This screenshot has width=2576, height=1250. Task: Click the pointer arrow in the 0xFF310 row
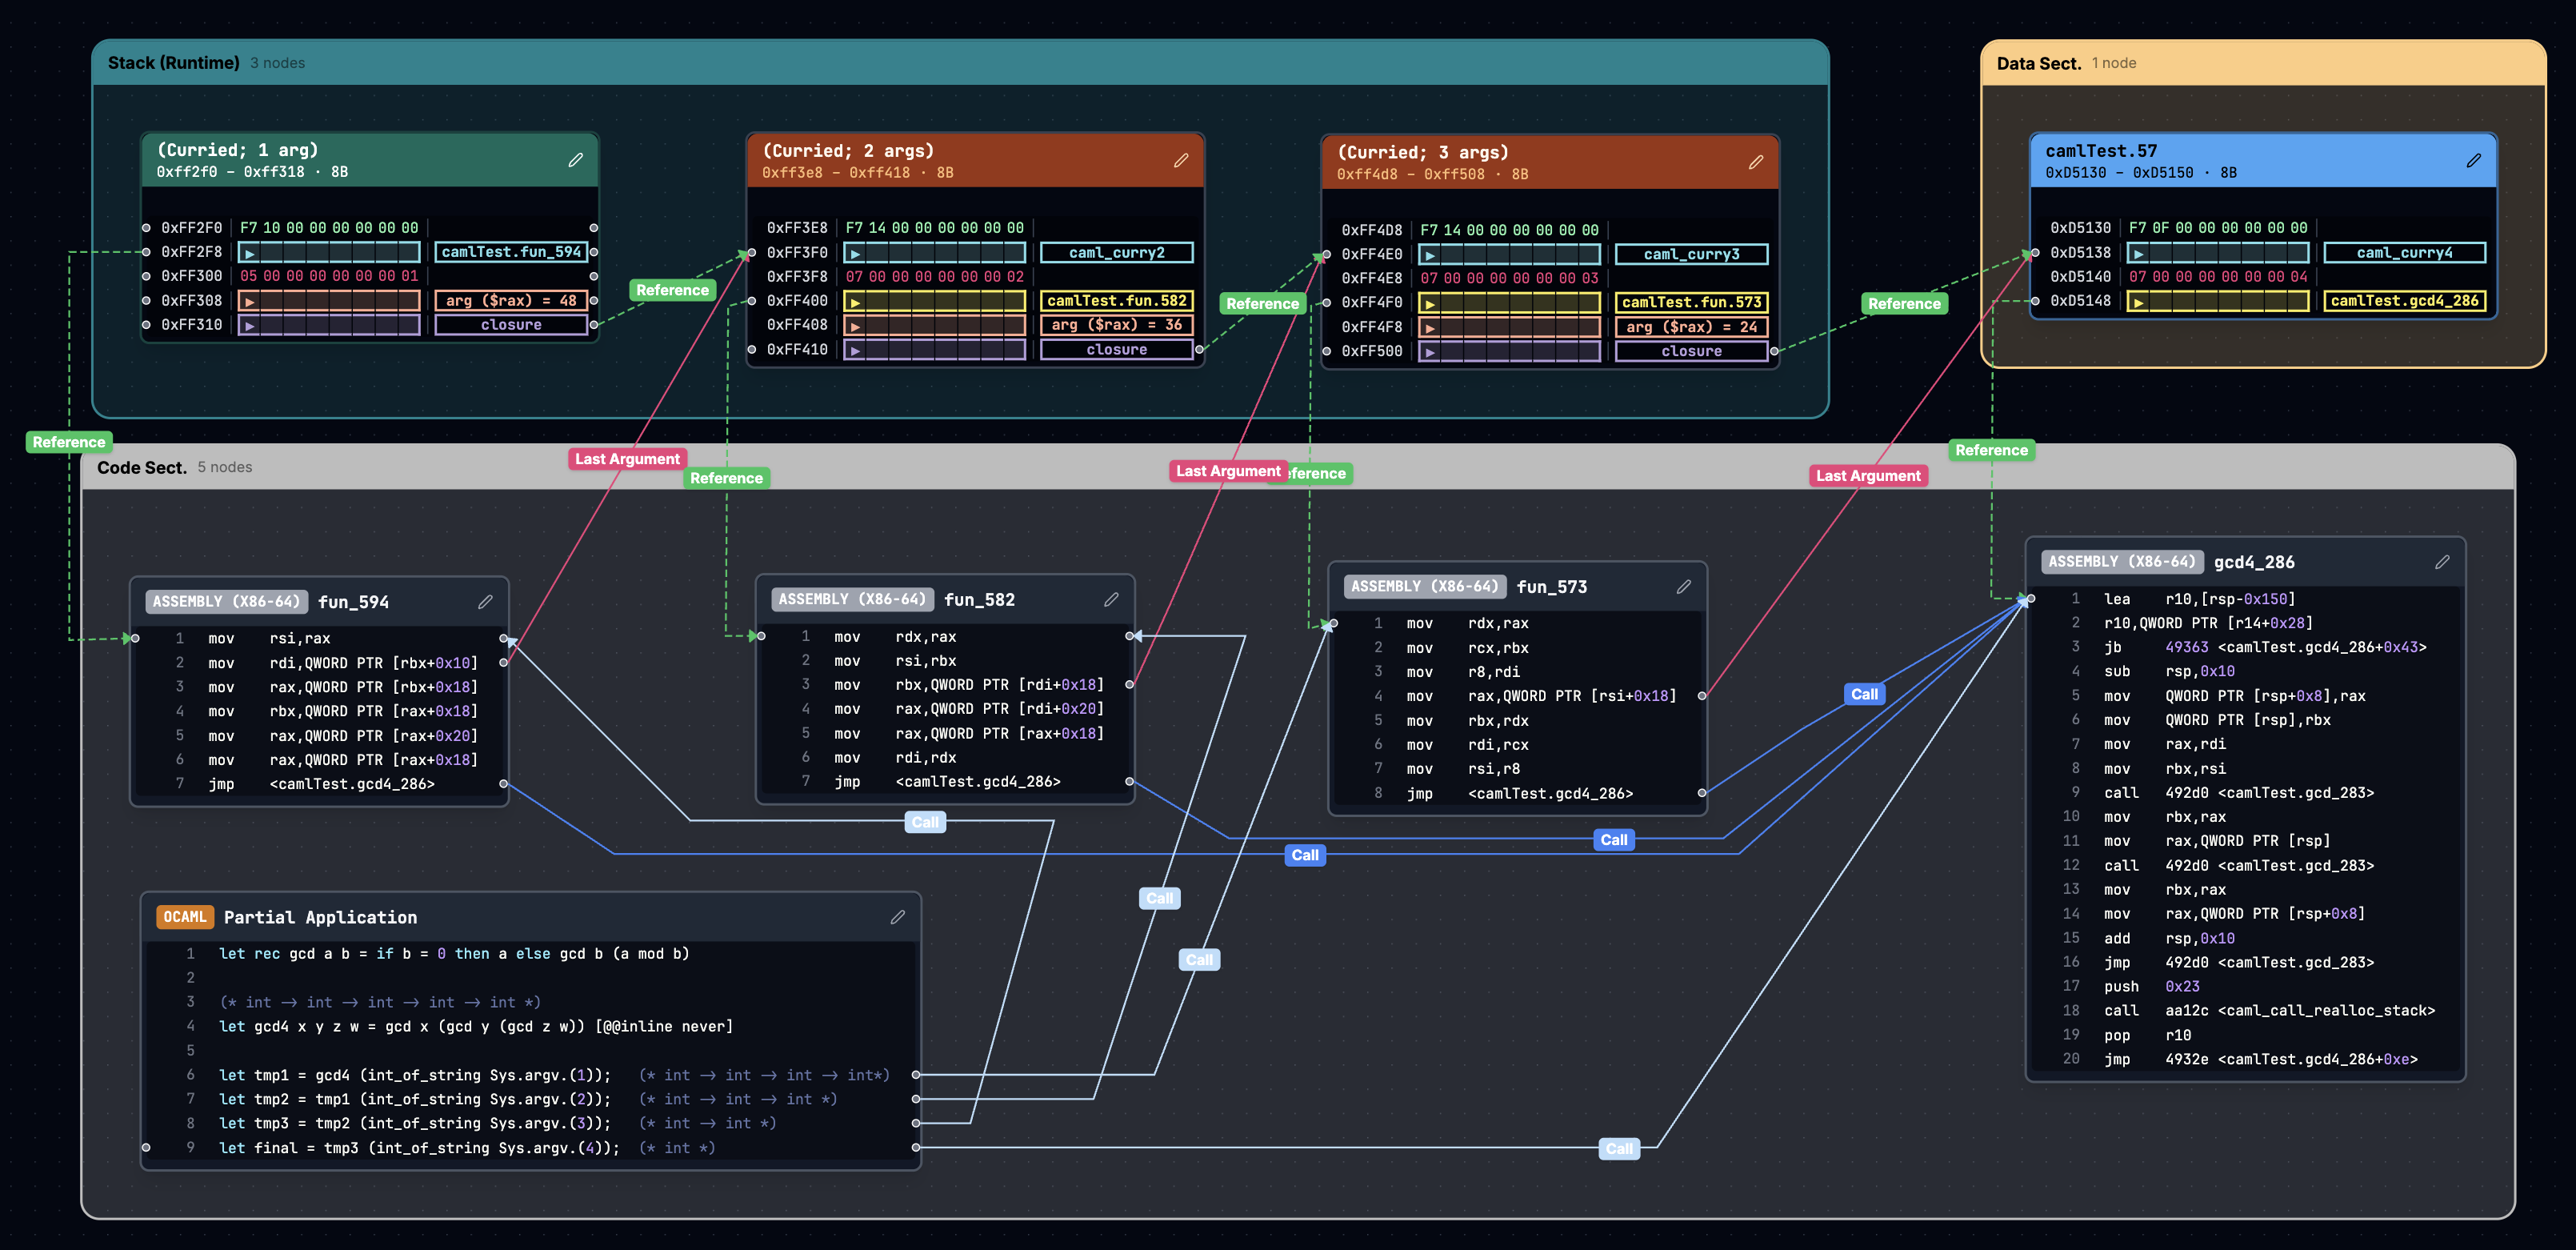pyautogui.click(x=250, y=325)
